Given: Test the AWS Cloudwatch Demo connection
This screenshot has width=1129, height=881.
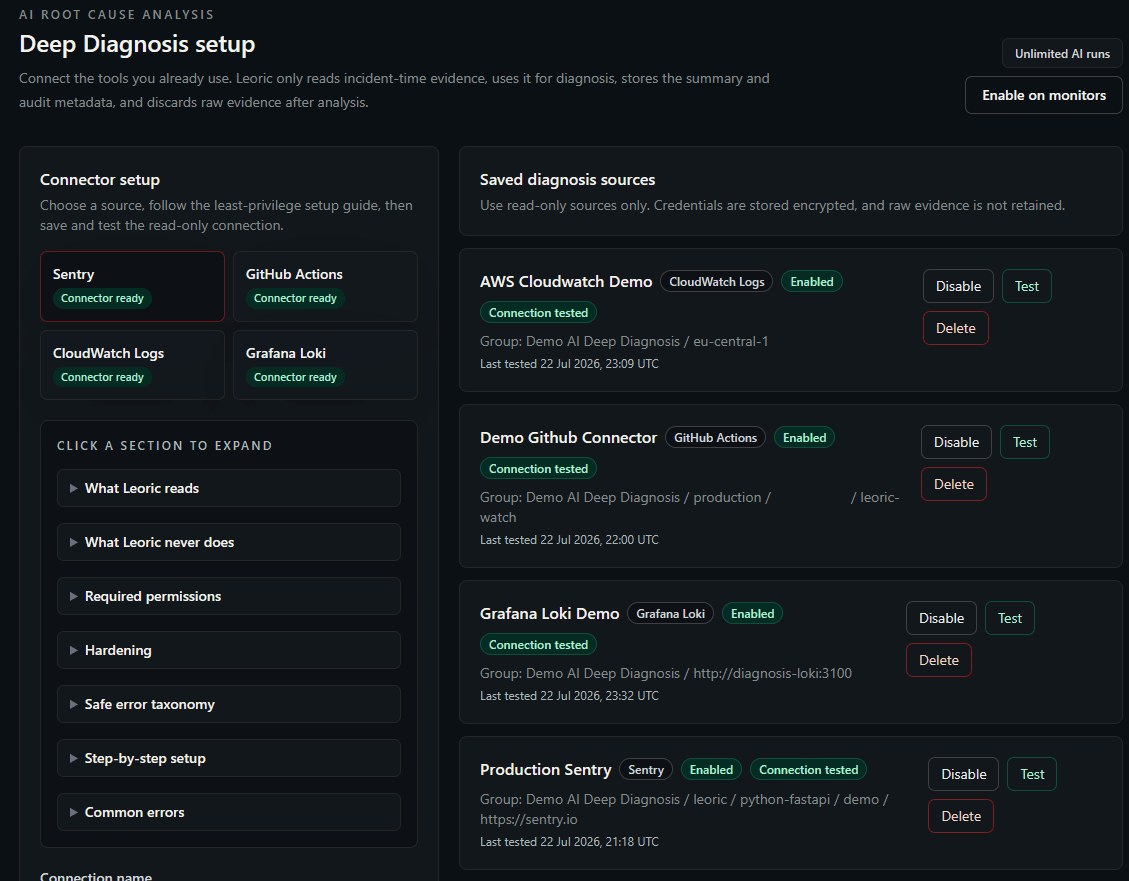Looking at the screenshot, I should pos(1027,286).
